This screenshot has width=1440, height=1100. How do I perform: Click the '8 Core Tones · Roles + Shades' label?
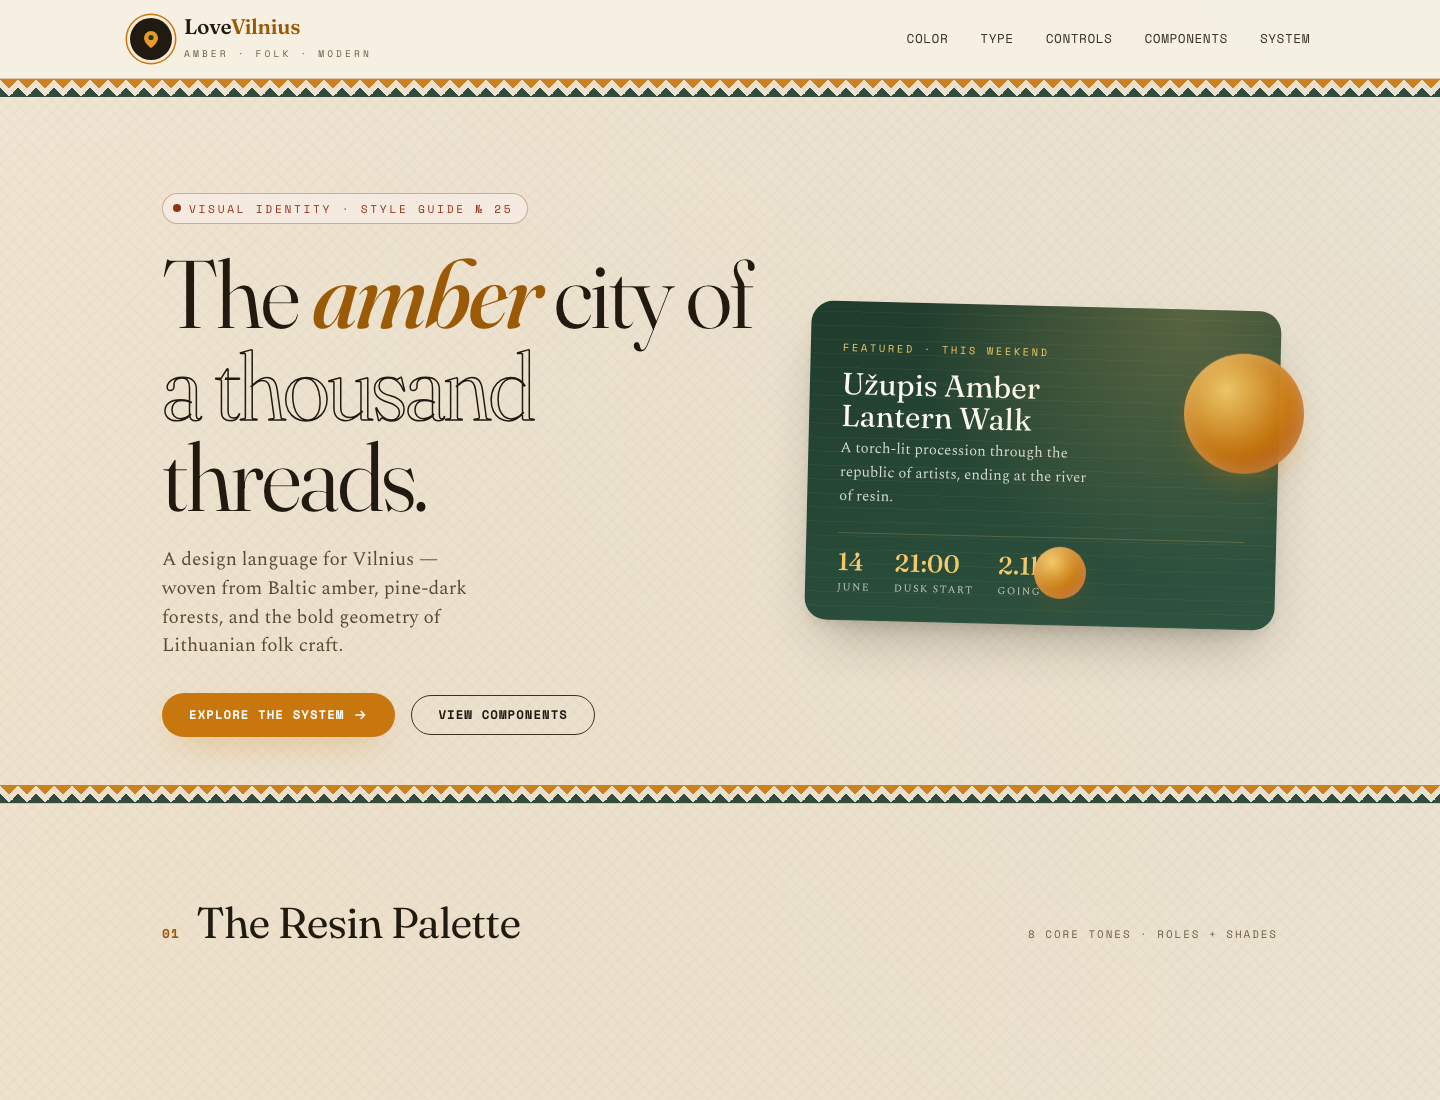pos(1152,935)
